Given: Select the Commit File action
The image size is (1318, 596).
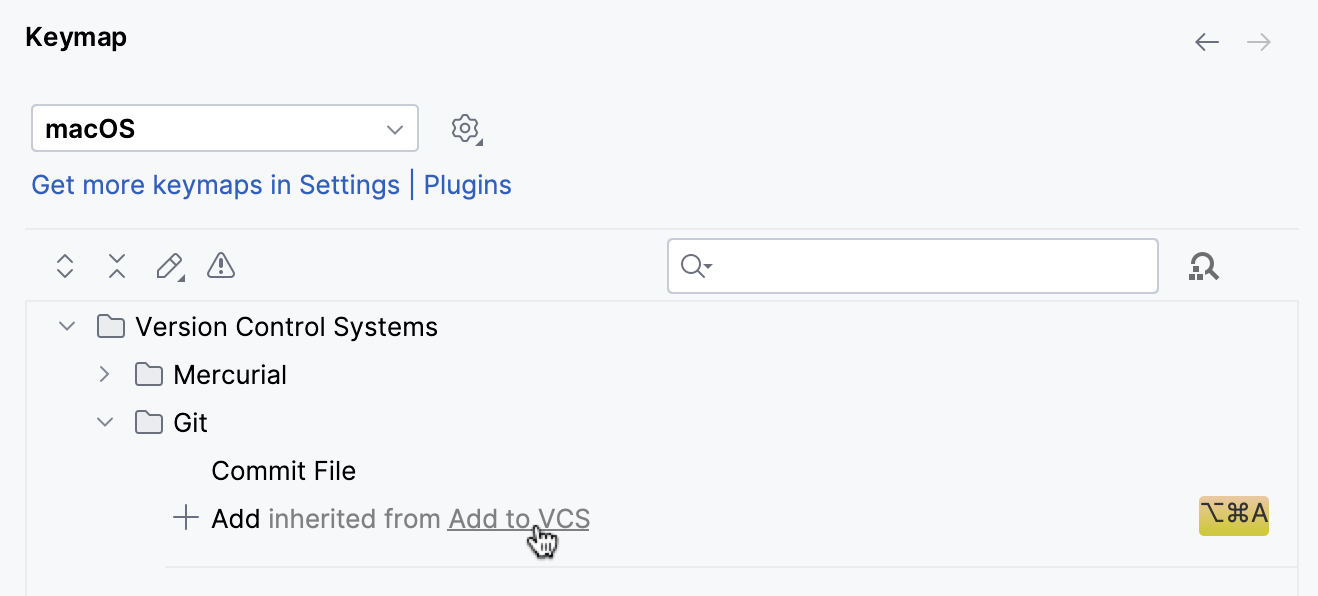Looking at the screenshot, I should (283, 470).
